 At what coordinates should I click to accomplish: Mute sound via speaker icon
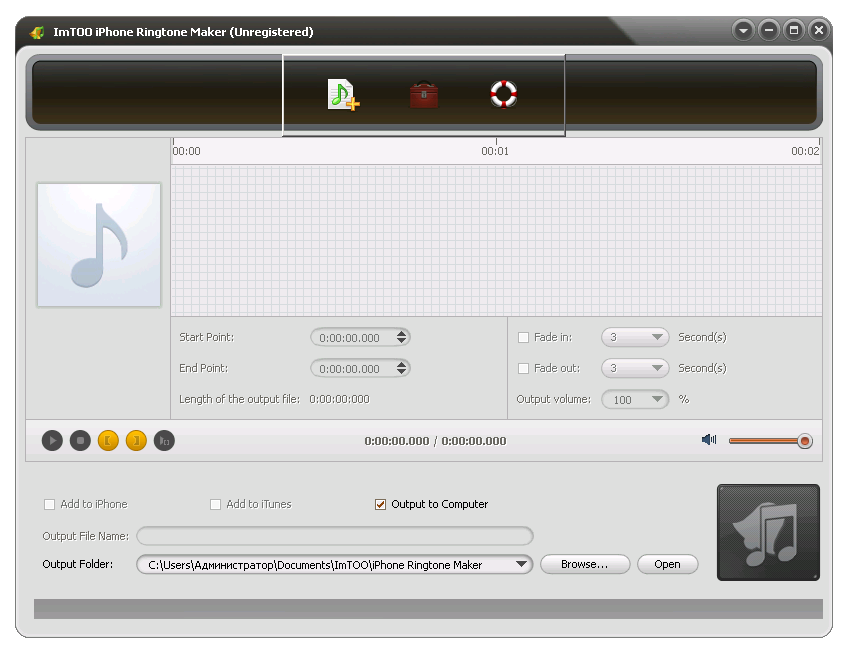[709, 440]
